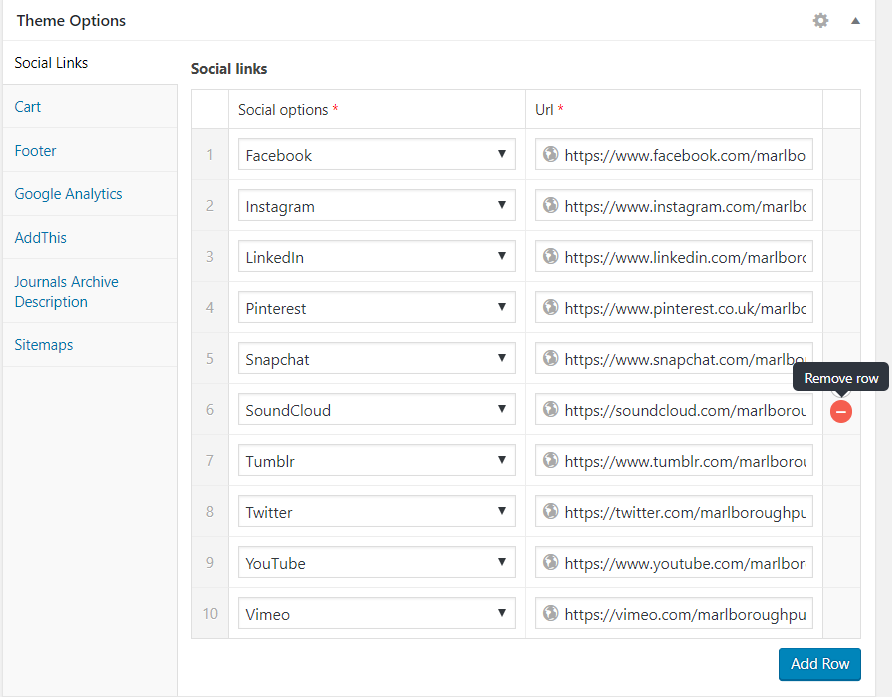Screen dimensions: 892x697
Task: Edit the YouTube URL field
Action: 674,562
